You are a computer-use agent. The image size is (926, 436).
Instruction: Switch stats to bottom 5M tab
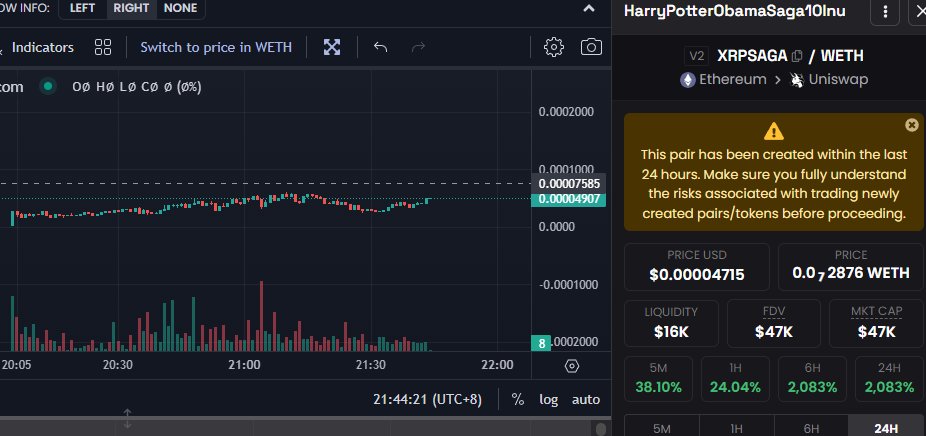pos(661,428)
